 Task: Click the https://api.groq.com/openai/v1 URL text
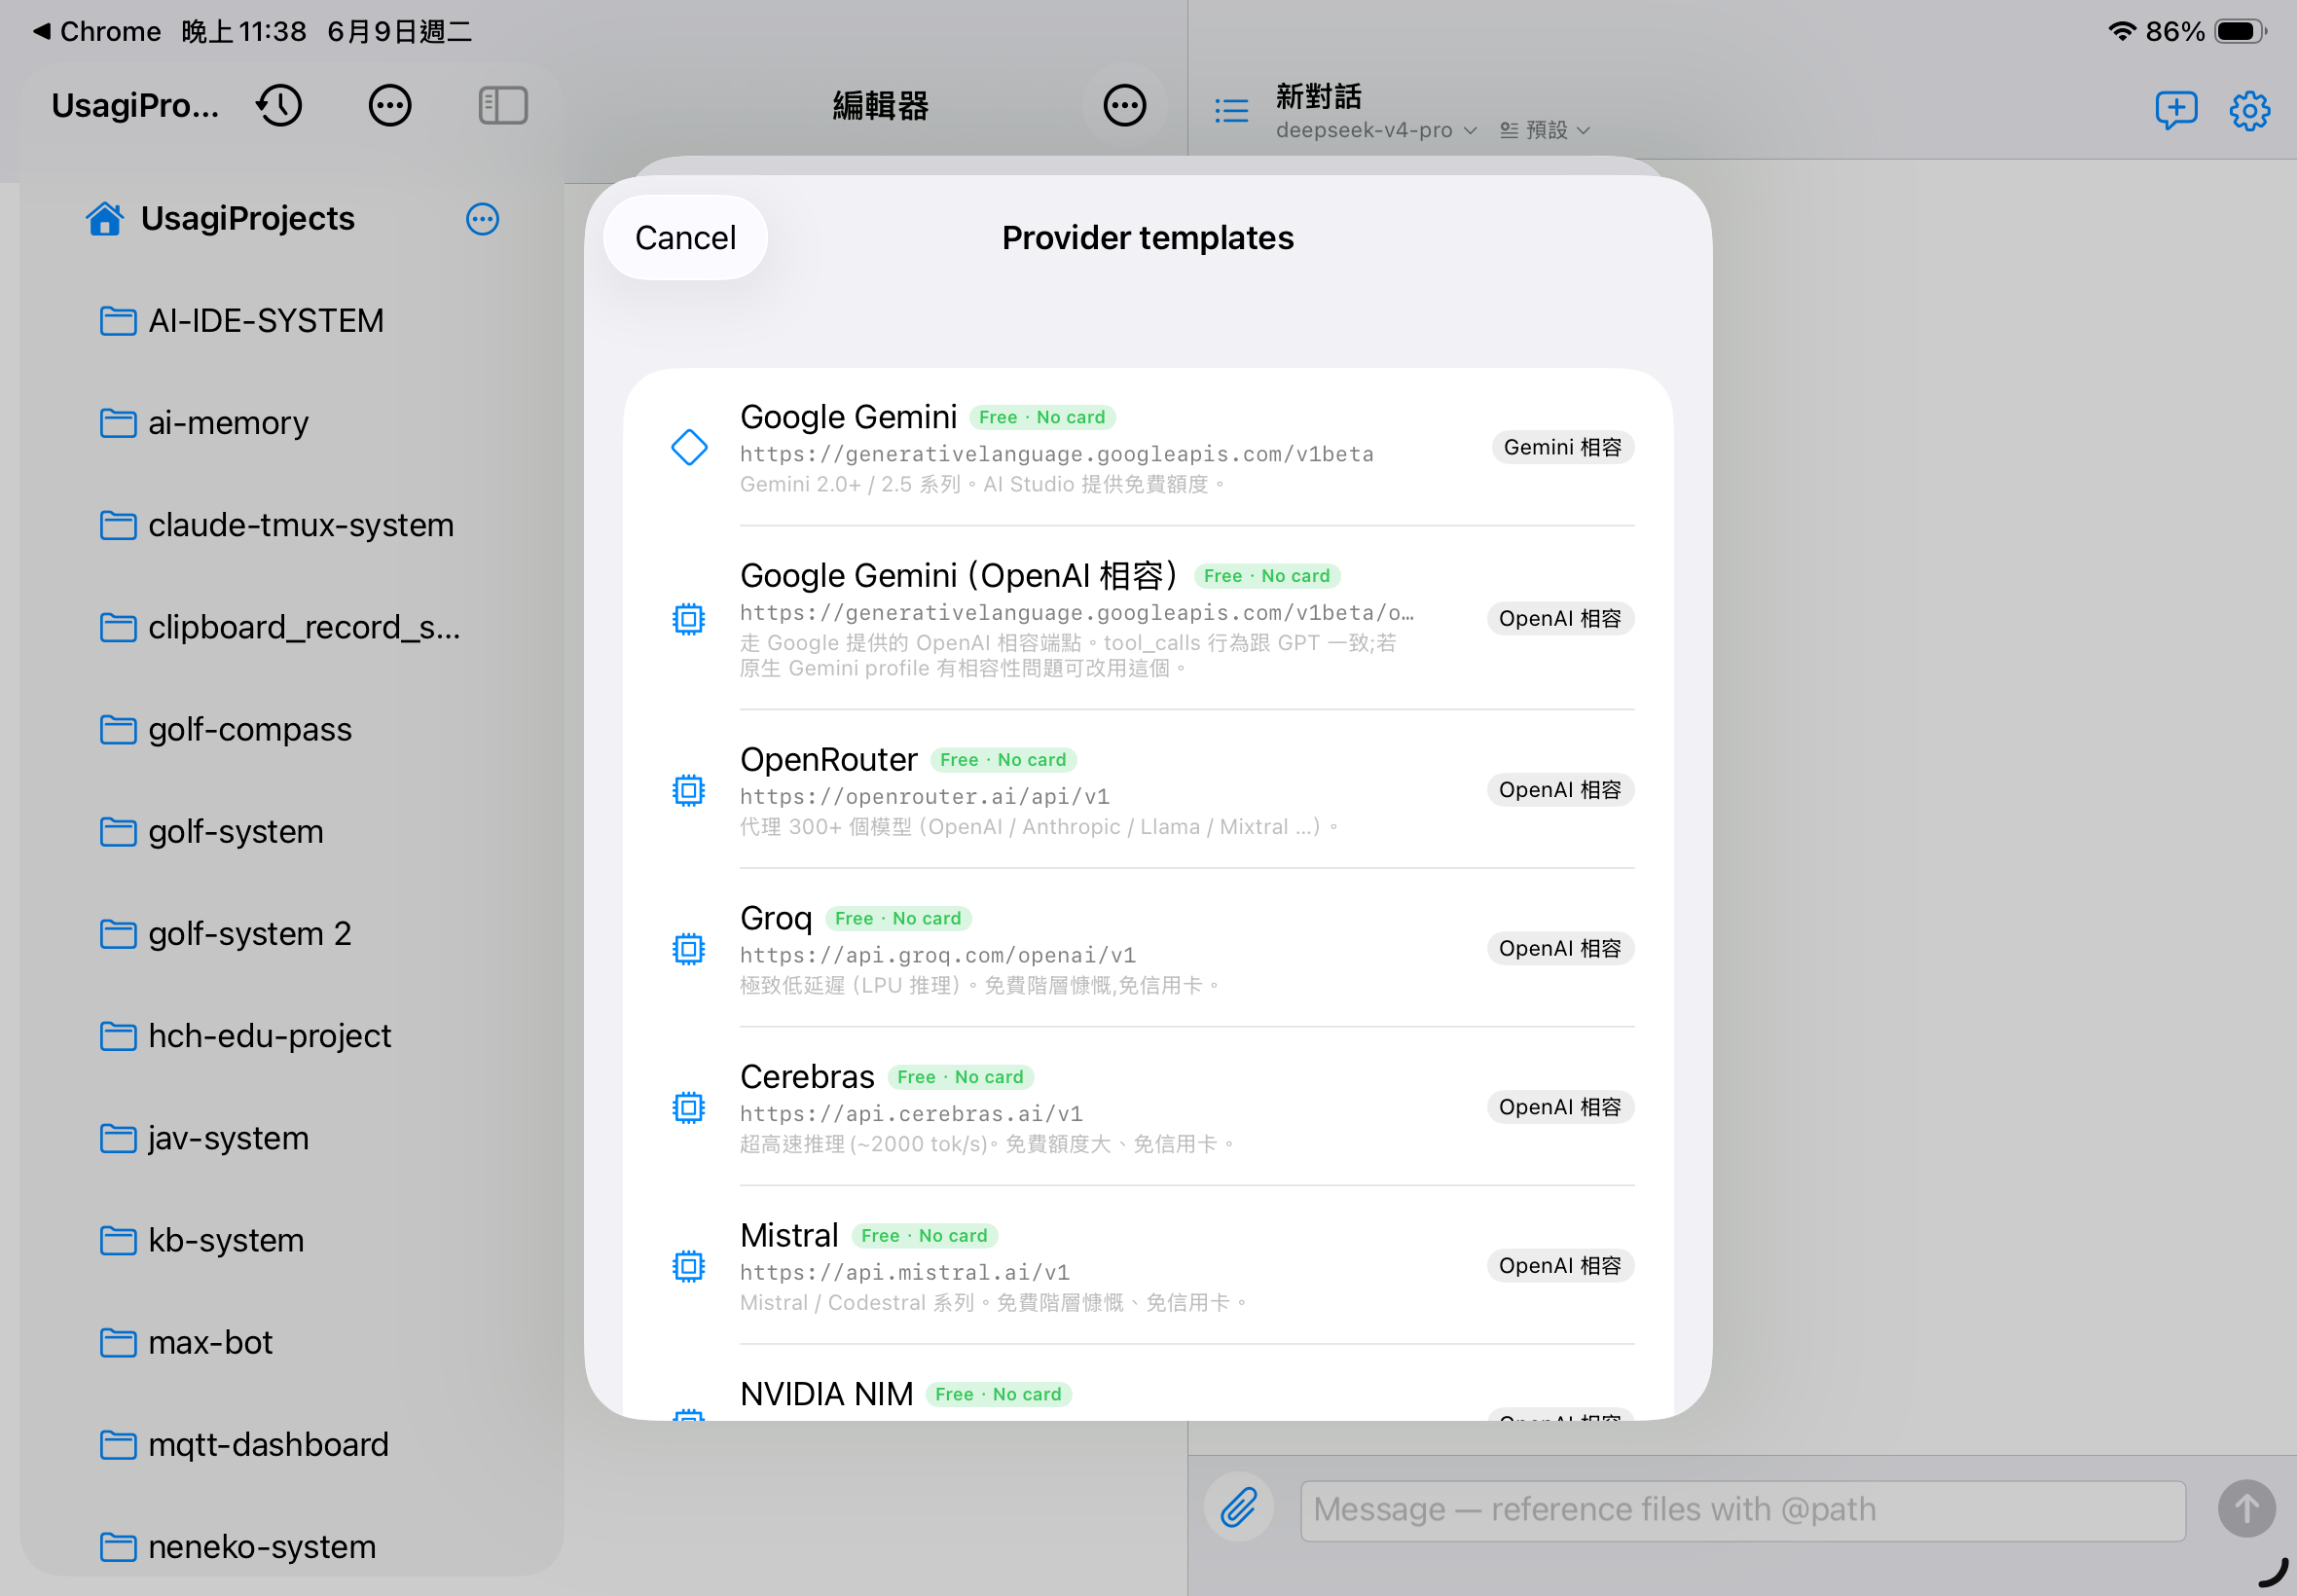click(x=937, y=955)
